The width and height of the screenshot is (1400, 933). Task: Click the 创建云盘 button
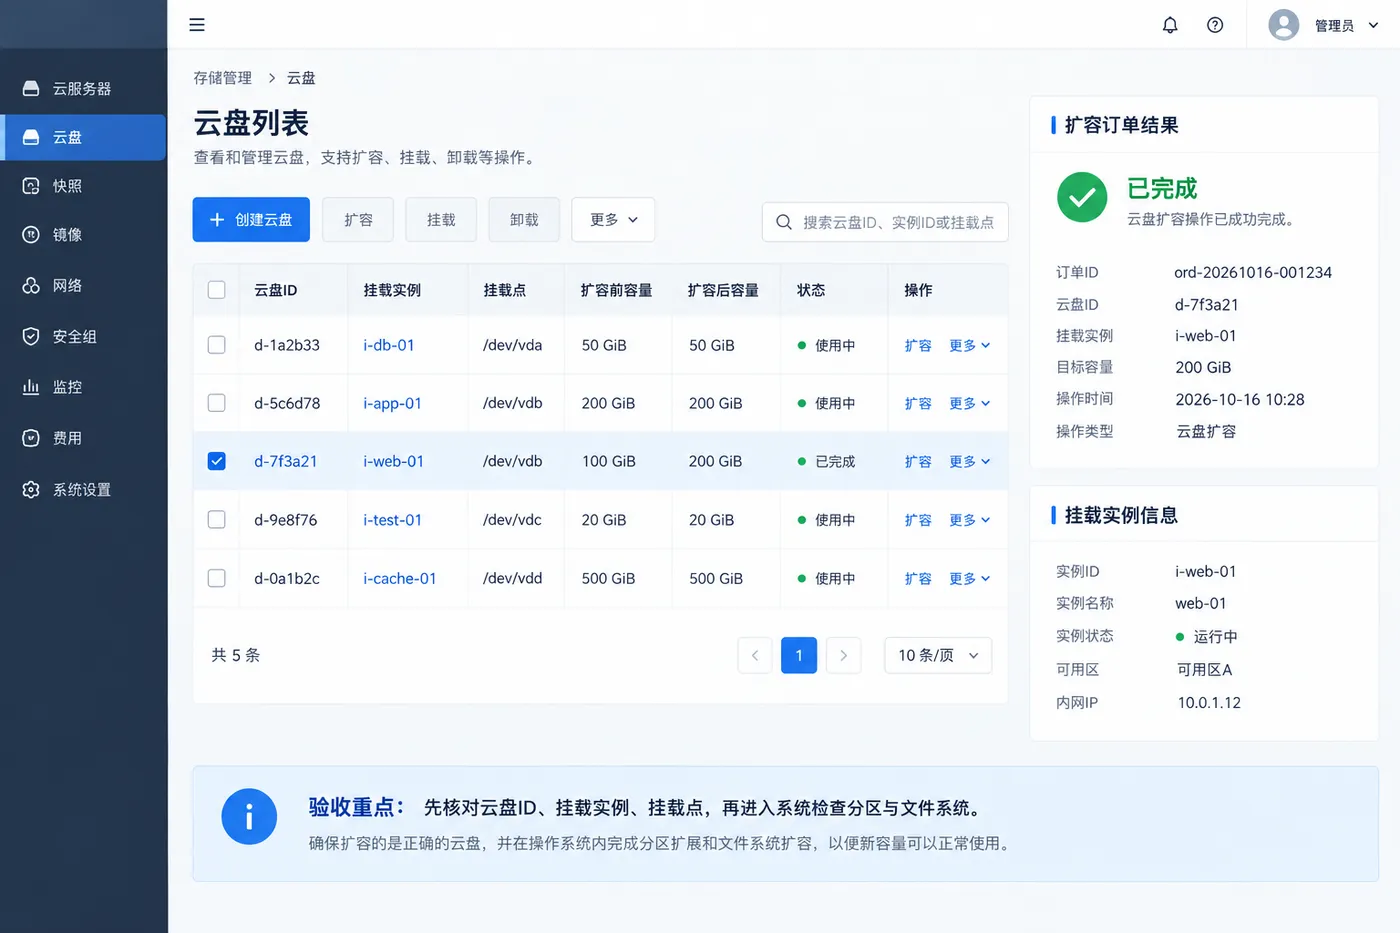tap(251, 219)
